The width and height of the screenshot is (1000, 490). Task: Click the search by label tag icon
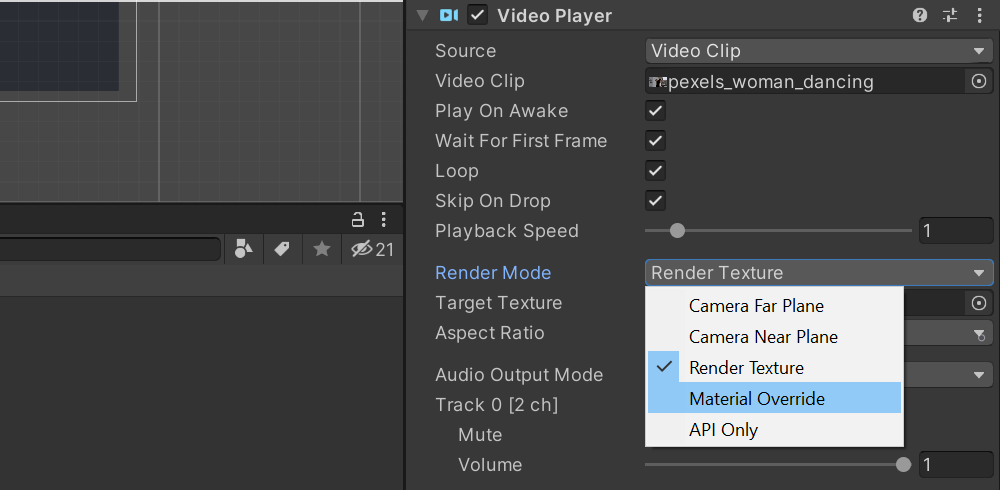[x=282, y=249]
